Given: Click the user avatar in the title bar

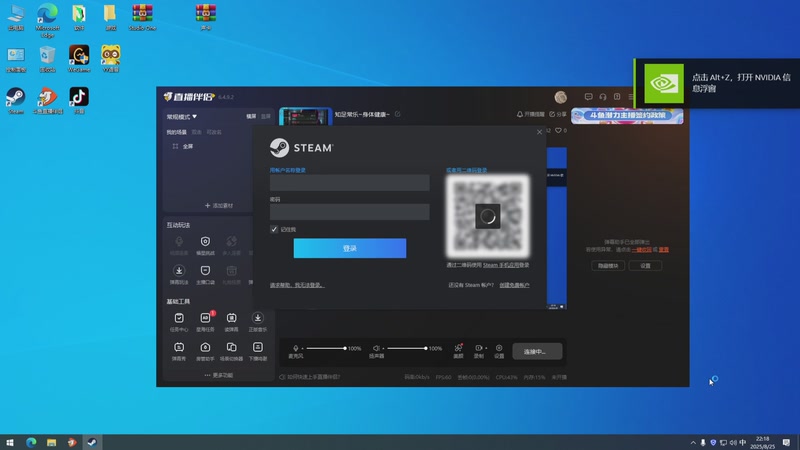Looking at the screenshot, I should click(561, 97).
